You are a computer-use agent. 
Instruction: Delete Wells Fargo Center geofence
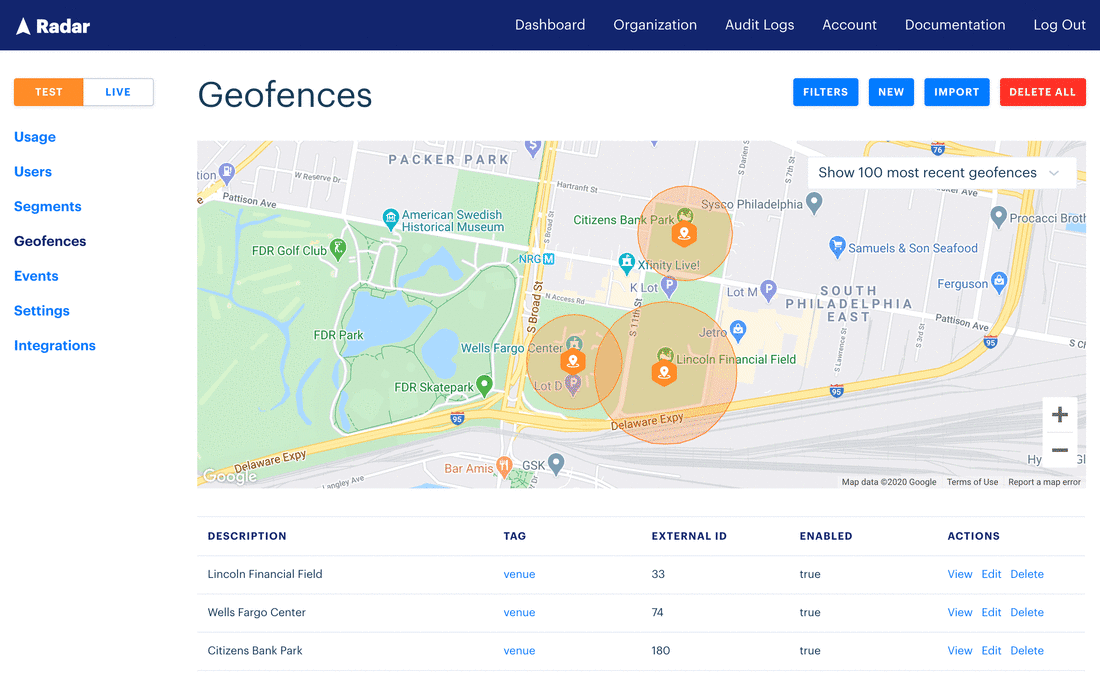[x=1027, y=612]
